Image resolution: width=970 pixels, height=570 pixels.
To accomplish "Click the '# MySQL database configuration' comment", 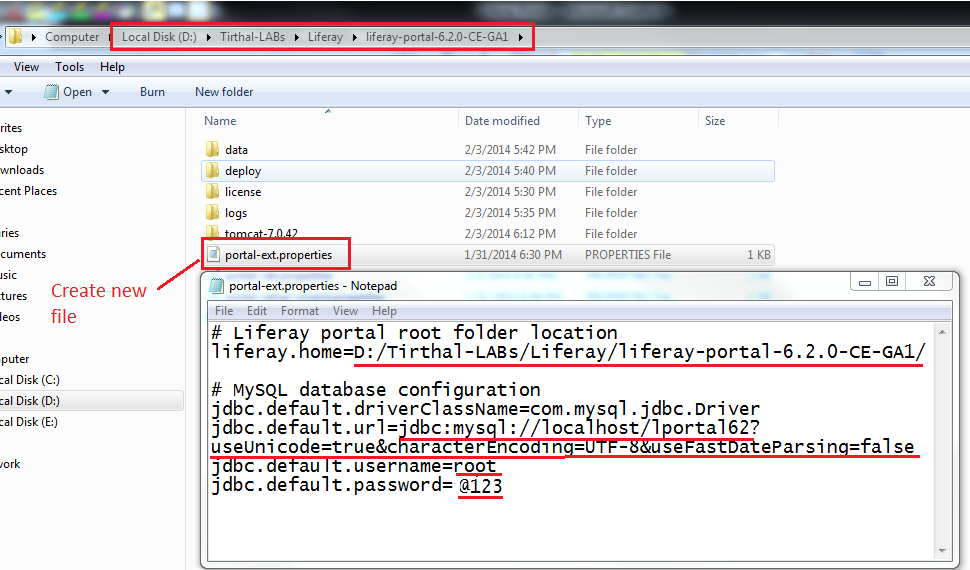I will pyautogui.click(x=376, y=390).
